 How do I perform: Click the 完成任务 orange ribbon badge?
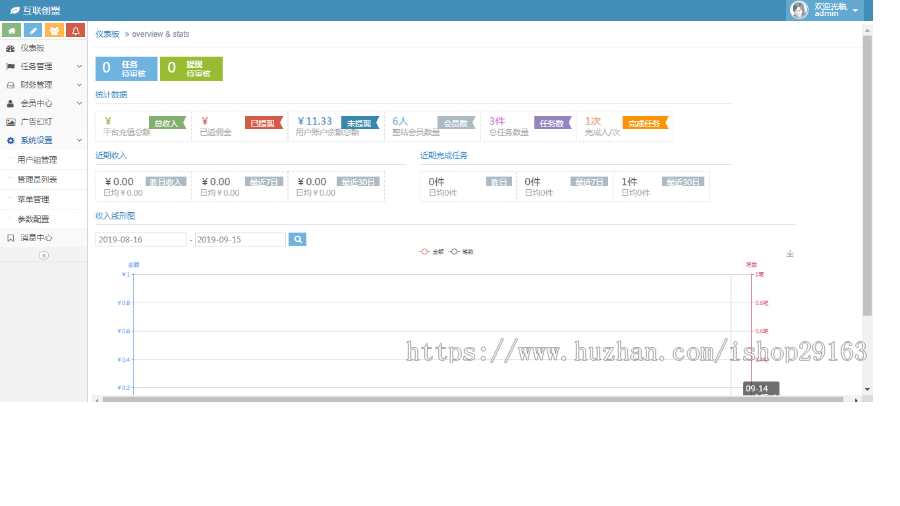(x=645, y=123)
